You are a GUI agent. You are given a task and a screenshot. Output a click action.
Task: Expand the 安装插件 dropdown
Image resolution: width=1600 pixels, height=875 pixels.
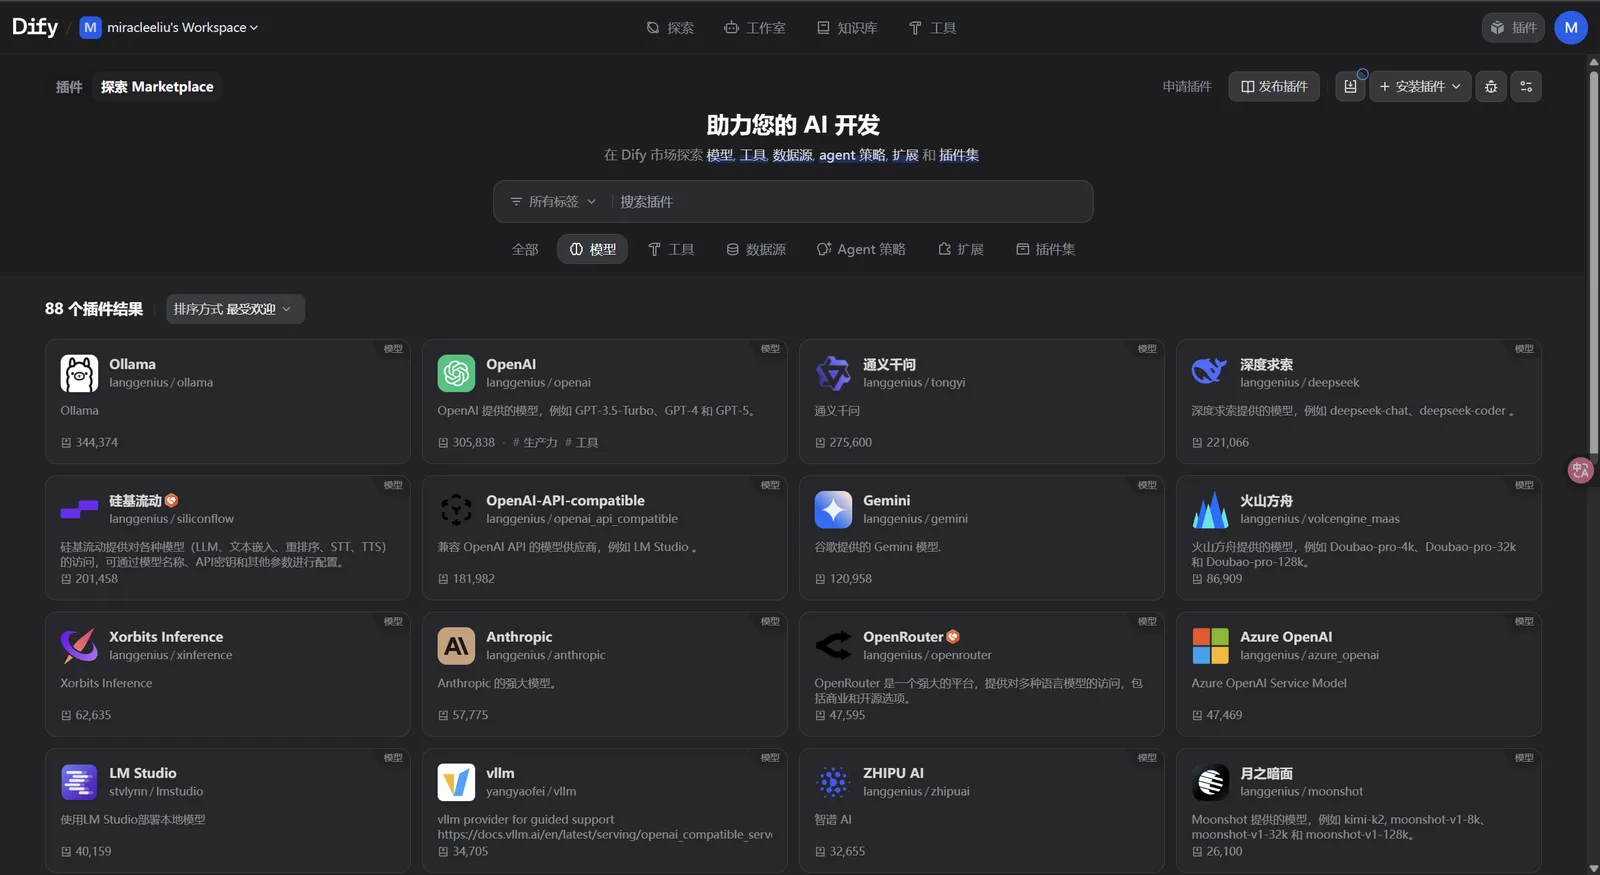[x=1420, y=87]
